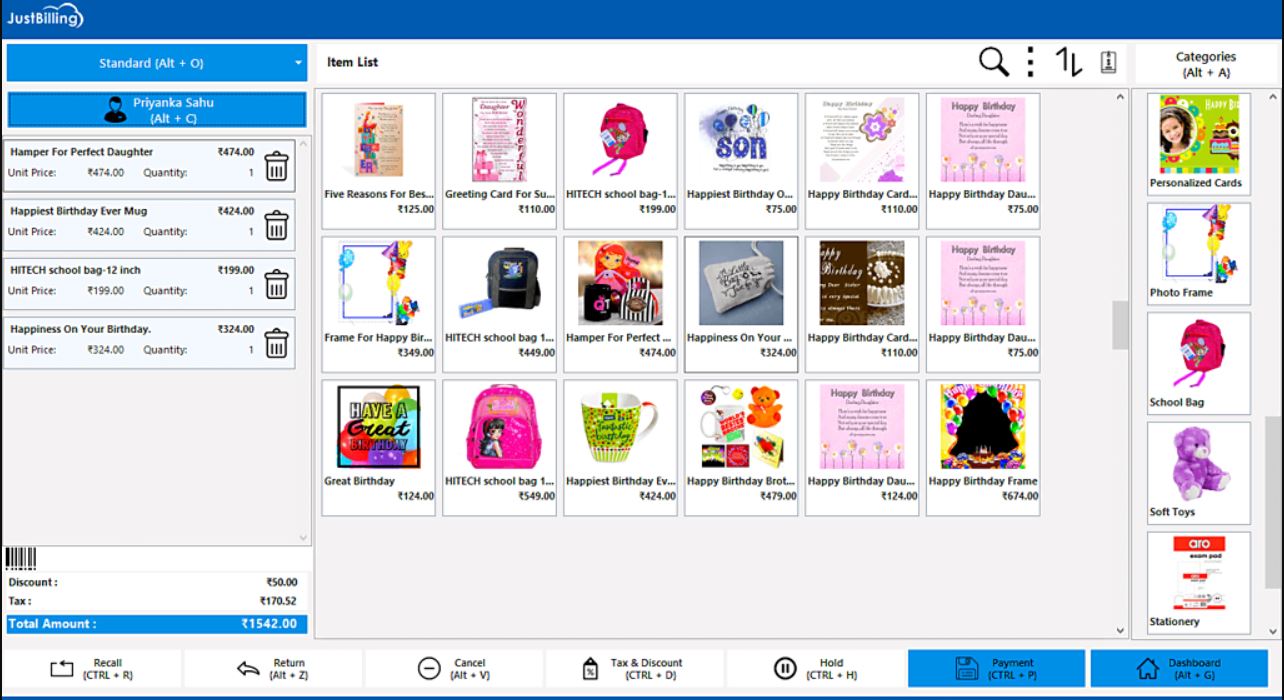Add Great Birthday item thumbnail to cart
Viewport: 1284px width, 700px height.
click(x=378, y=427)
